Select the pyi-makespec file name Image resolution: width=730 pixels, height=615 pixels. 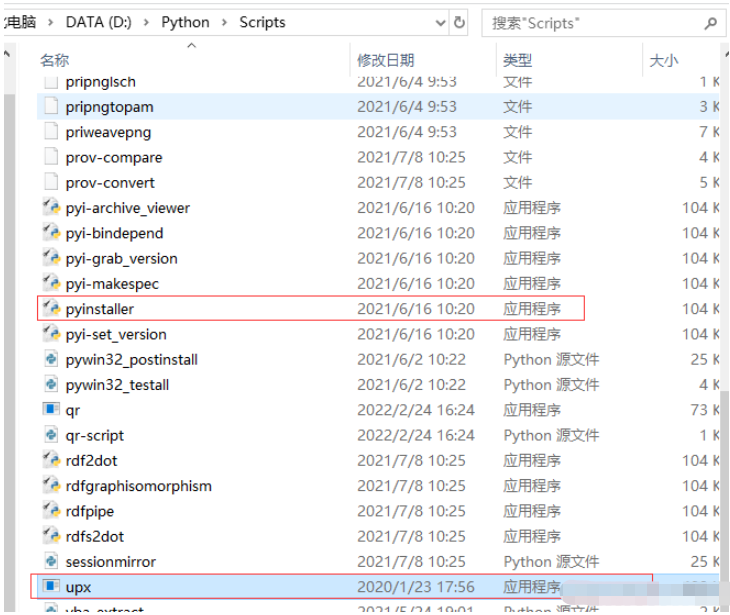click(112, 284)
